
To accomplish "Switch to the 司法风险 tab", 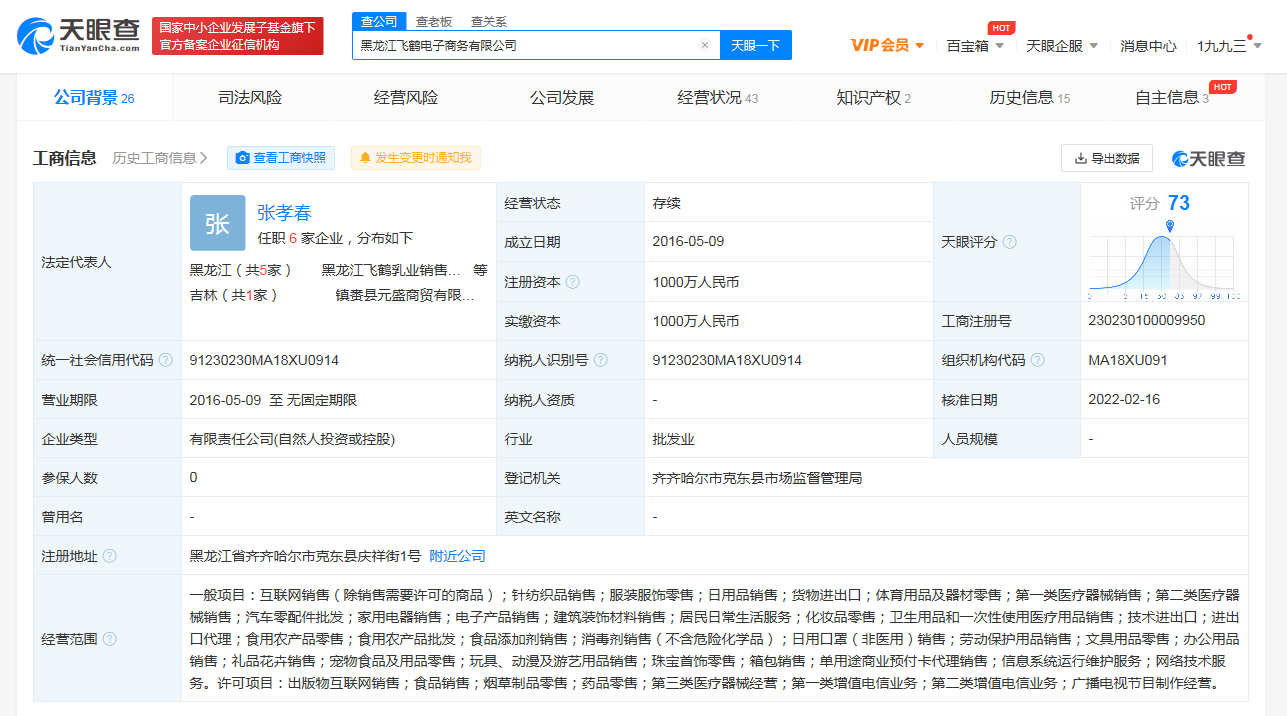I will (250, 98).
